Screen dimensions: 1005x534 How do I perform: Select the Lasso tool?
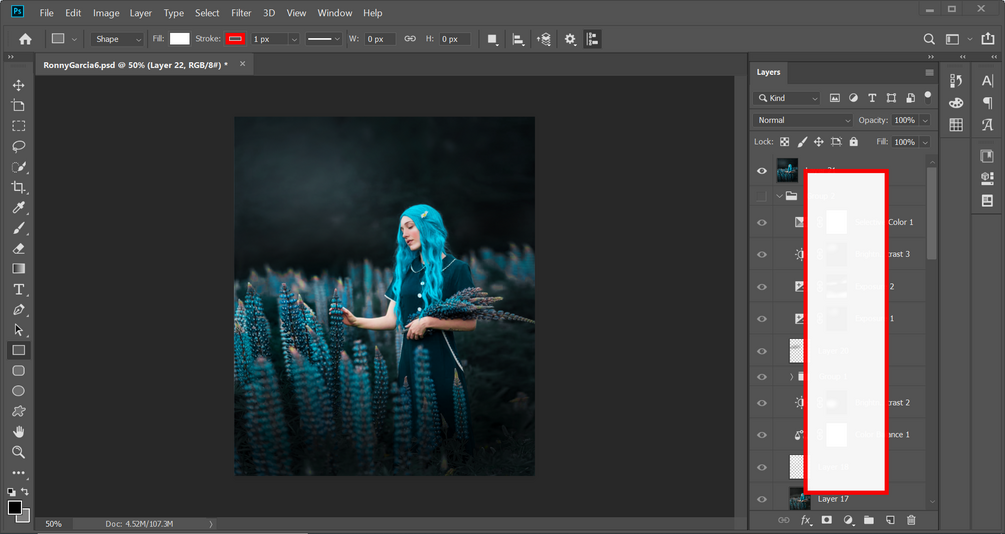[x=18, y=146]
